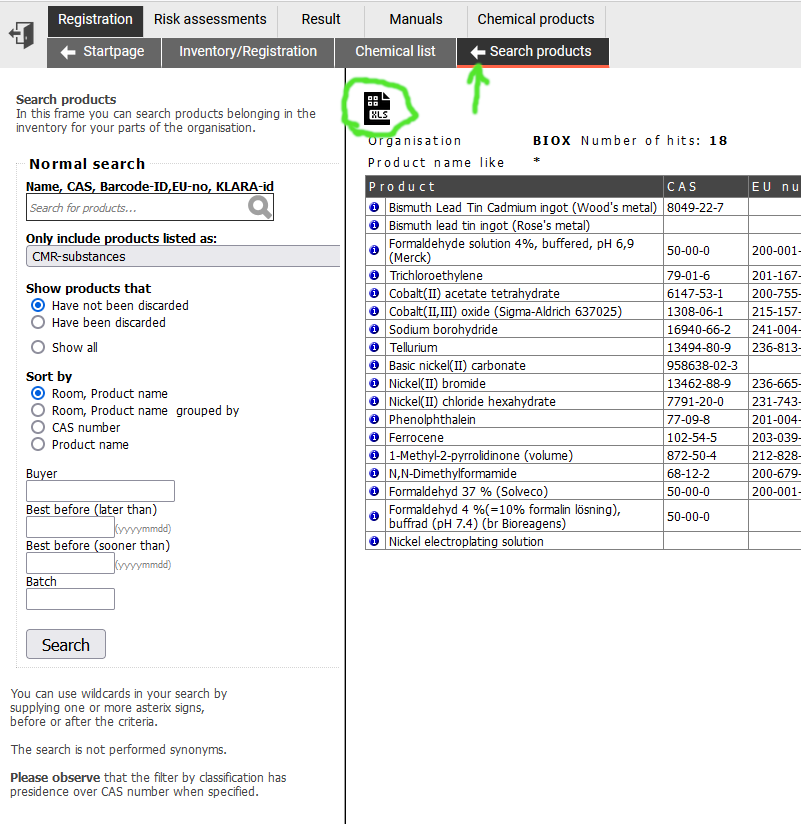The image size is (801, 824).
Task: Open the Risk assessments tab
Action: (x=210, y=21)
